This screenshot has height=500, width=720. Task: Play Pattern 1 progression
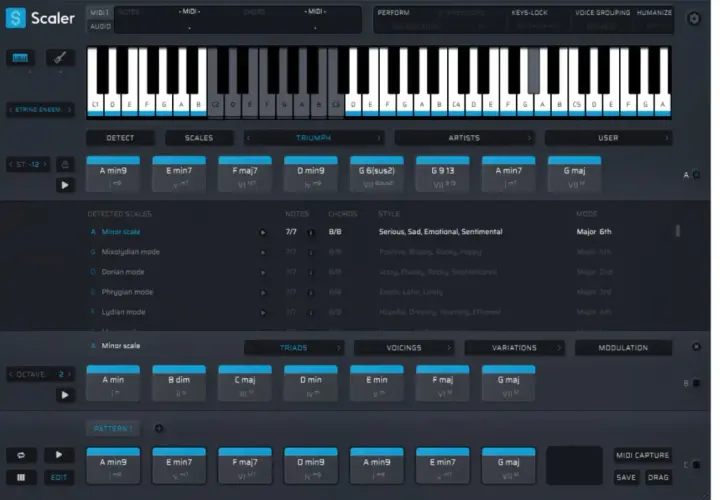pyautogui.click(x=59, y=455)
